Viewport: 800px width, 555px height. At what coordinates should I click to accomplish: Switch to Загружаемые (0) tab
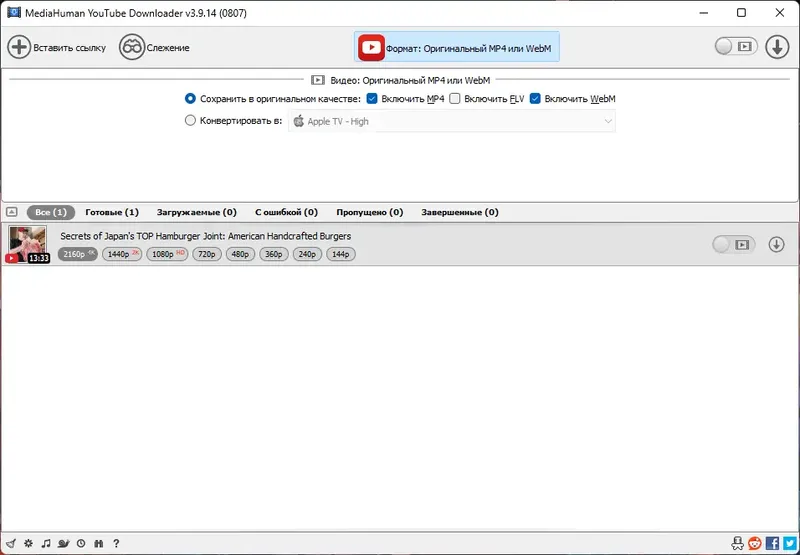[196, 212]
